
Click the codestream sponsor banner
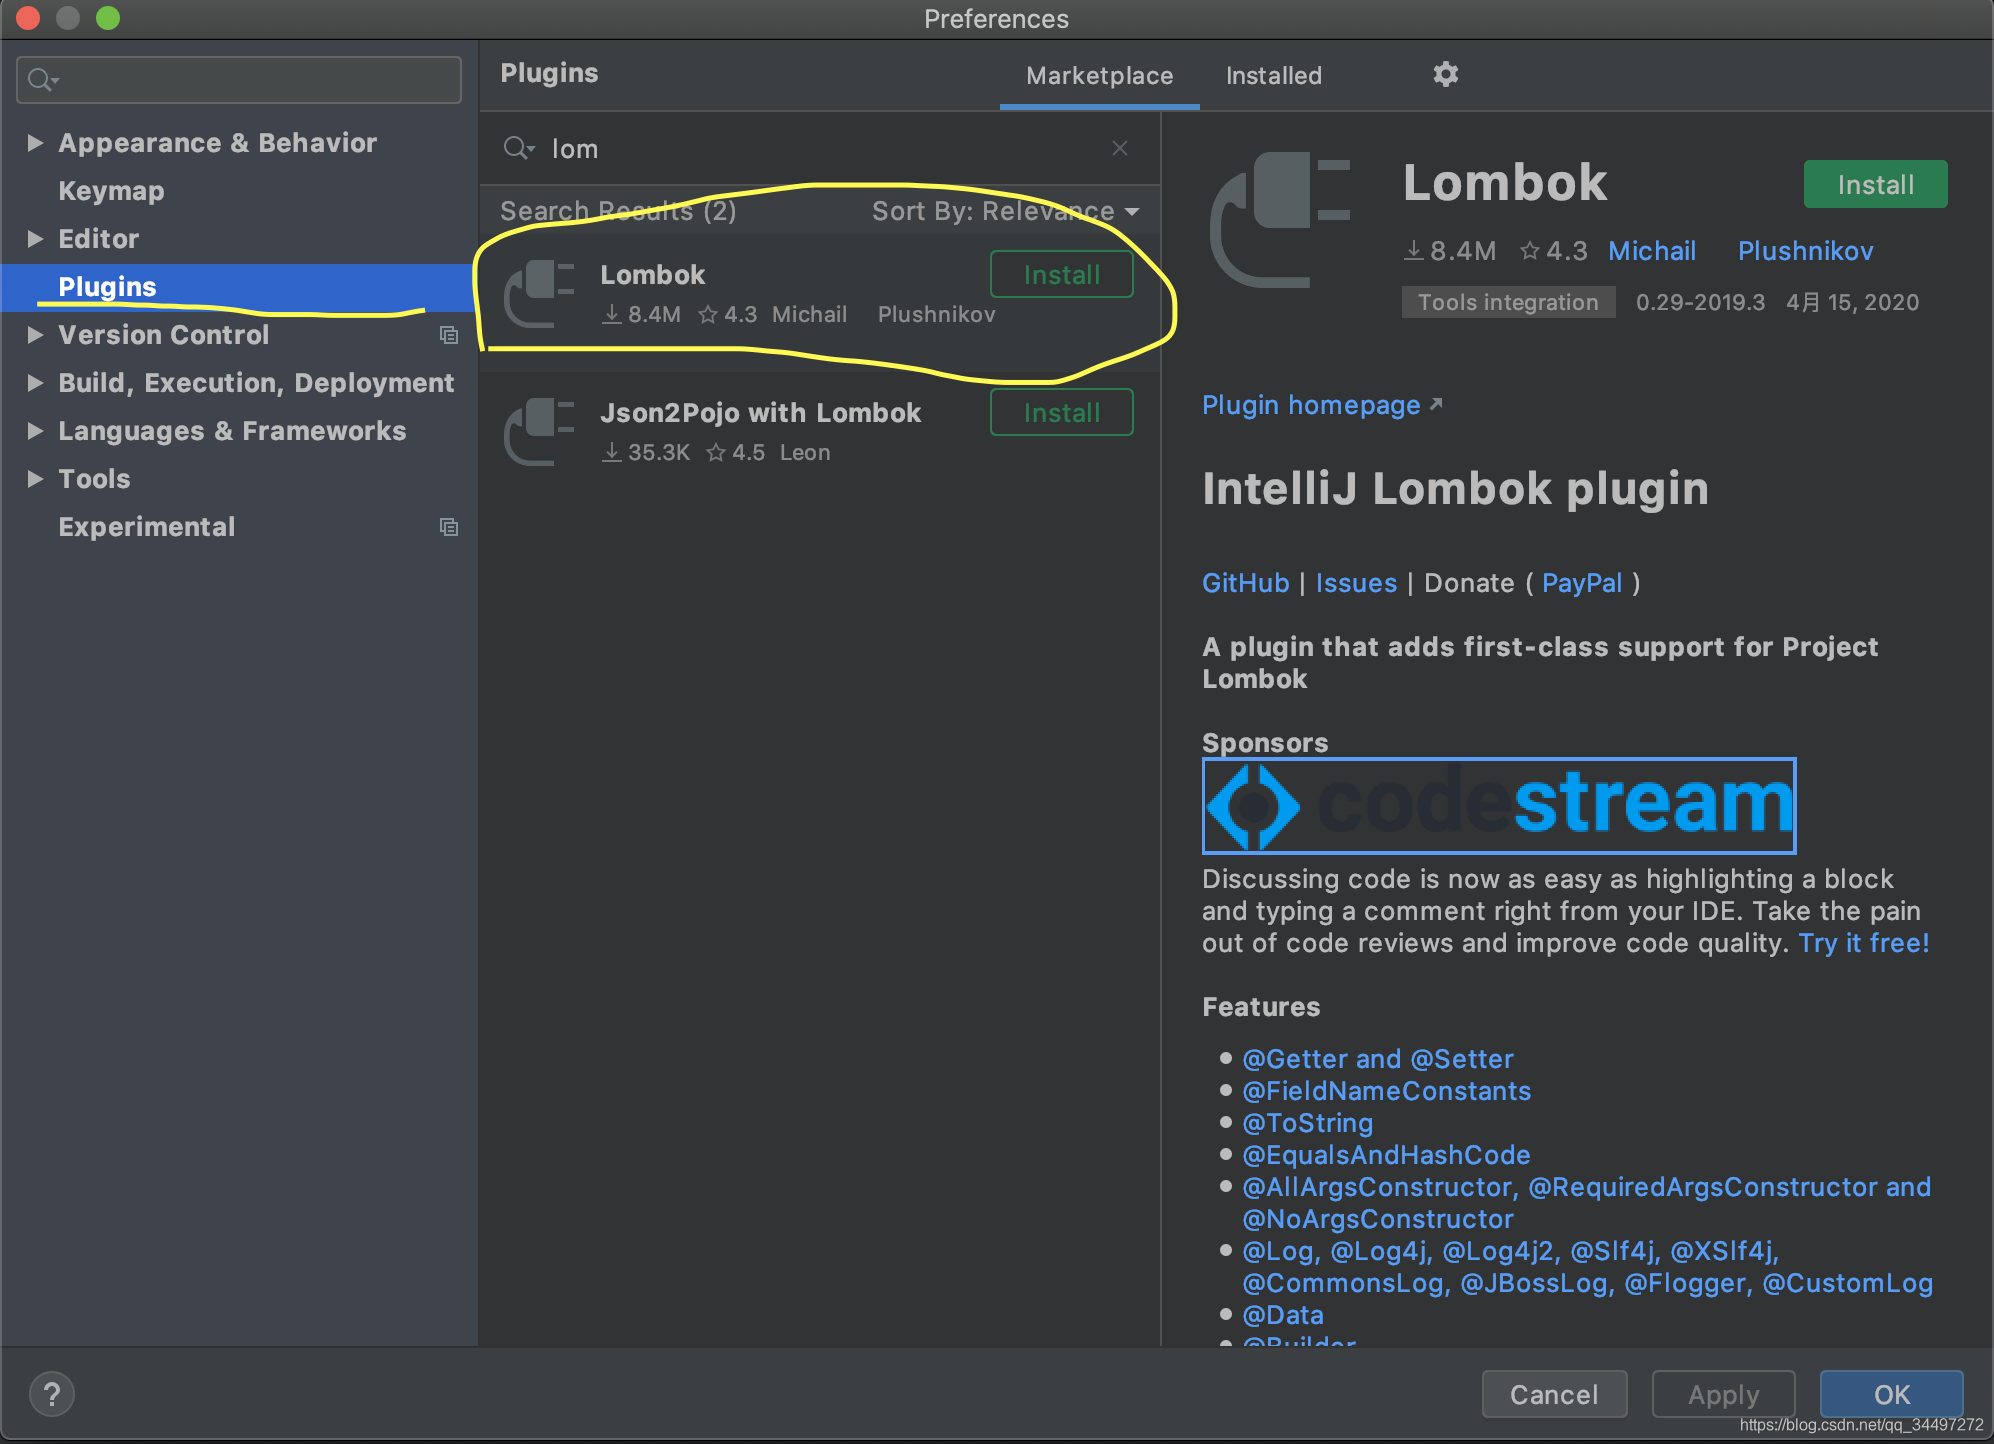pos(1498,805)
